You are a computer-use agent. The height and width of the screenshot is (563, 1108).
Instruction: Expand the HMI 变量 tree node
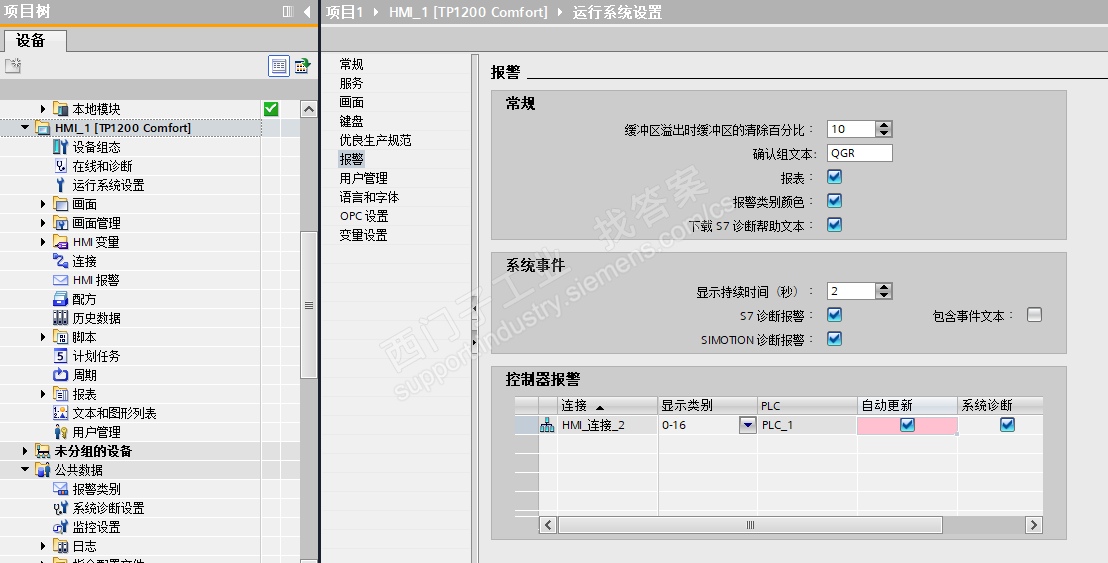click(x=43, y=242)
